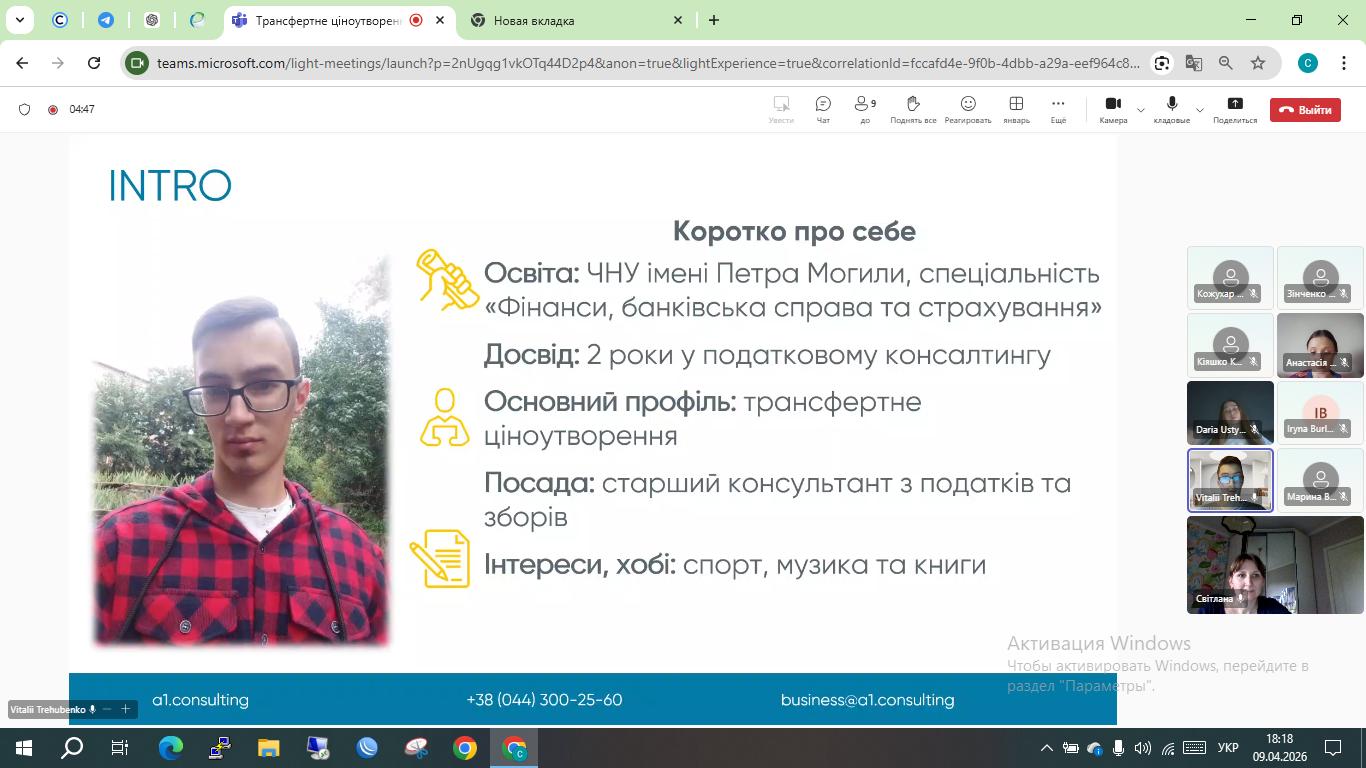Open the More options ellipsis menu
The image size is (1366, 768).
click(1058, 109)
